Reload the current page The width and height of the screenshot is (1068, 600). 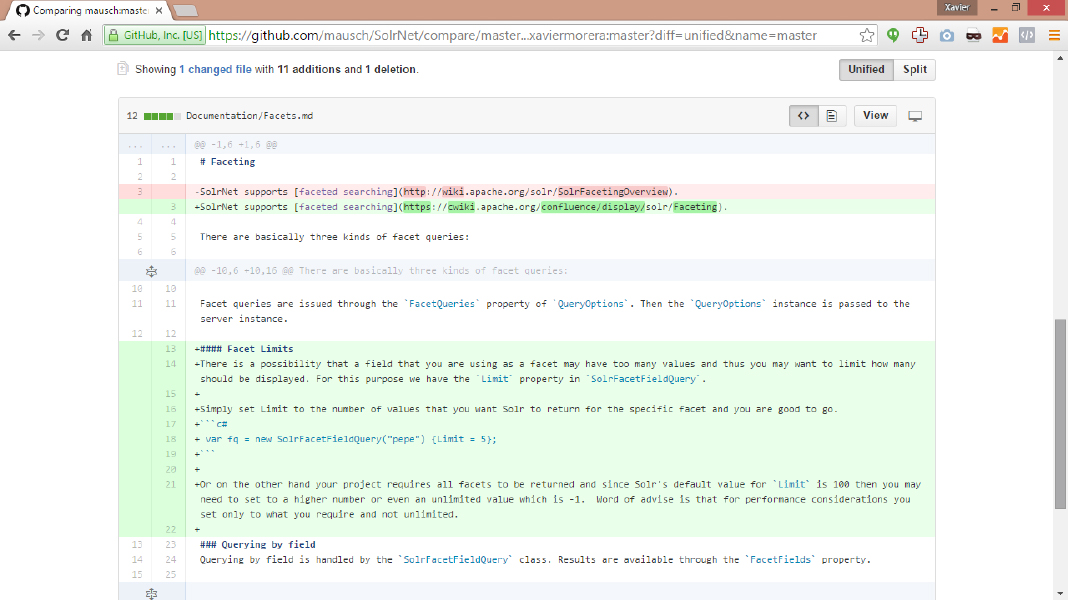[x=62, y=35]
